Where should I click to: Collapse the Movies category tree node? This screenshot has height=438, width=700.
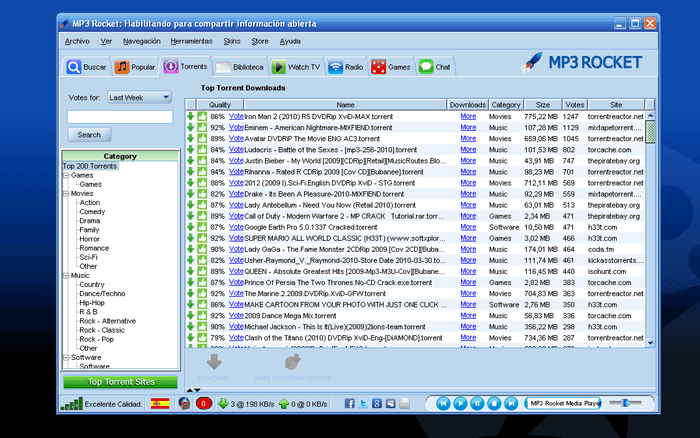point(66,194)
